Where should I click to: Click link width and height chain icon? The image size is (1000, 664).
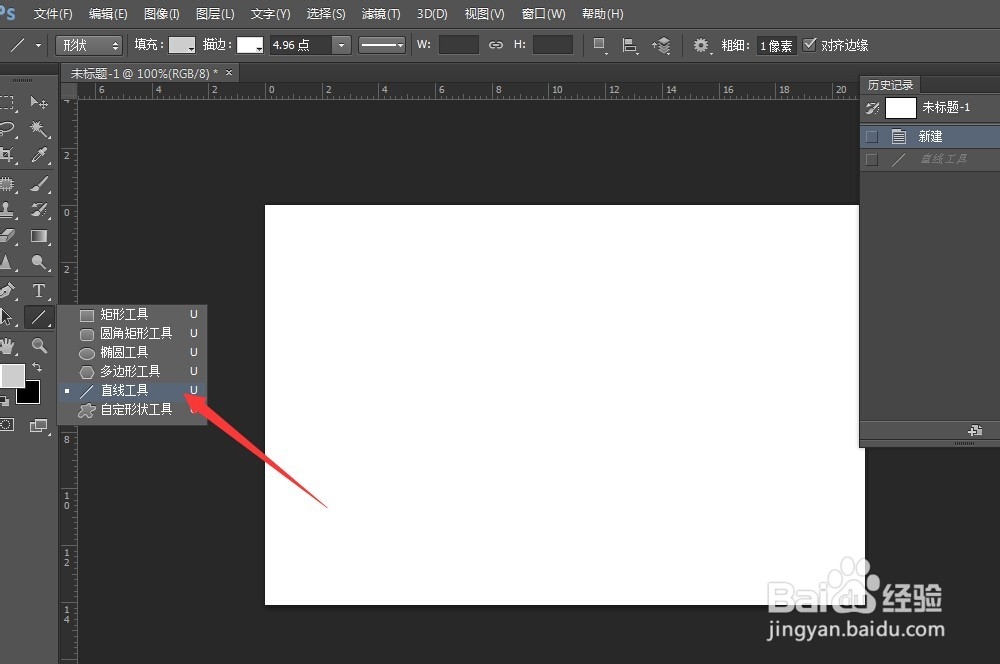[x=496, y=45]
